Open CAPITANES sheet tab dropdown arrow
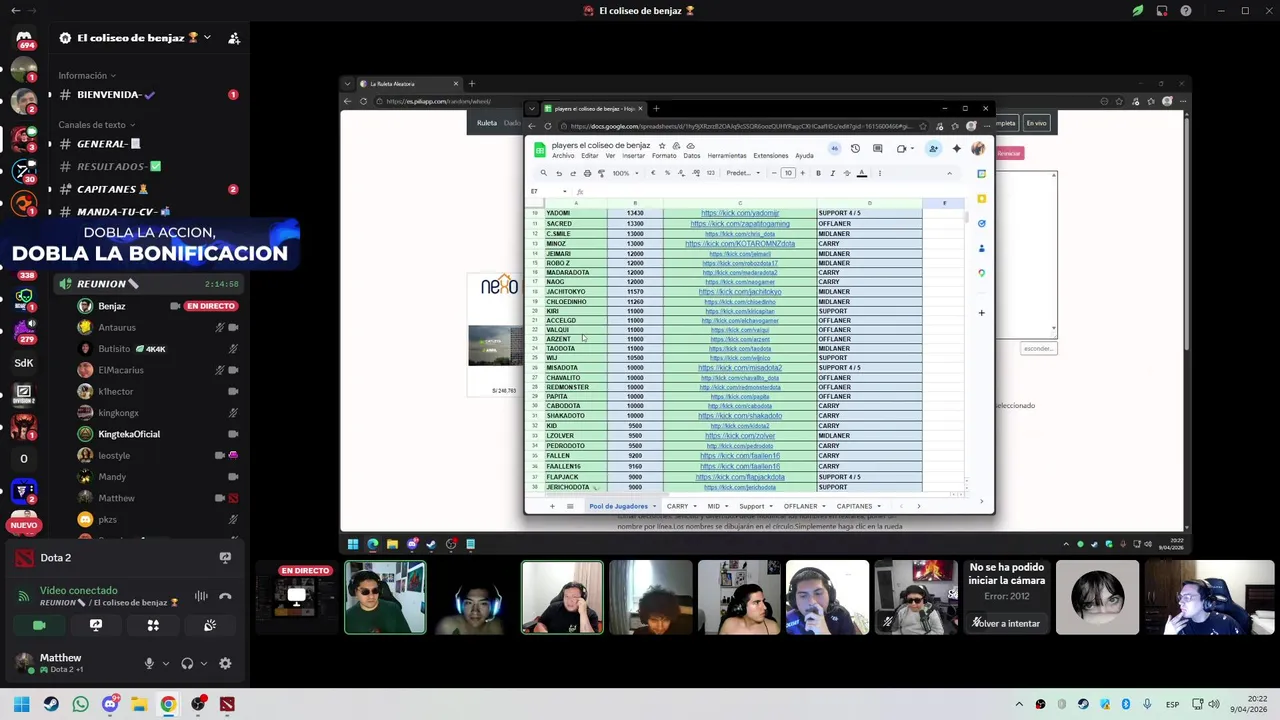The height and width of the screenshot is (720, 1280). pyautogui.click(x=880, y=506)
